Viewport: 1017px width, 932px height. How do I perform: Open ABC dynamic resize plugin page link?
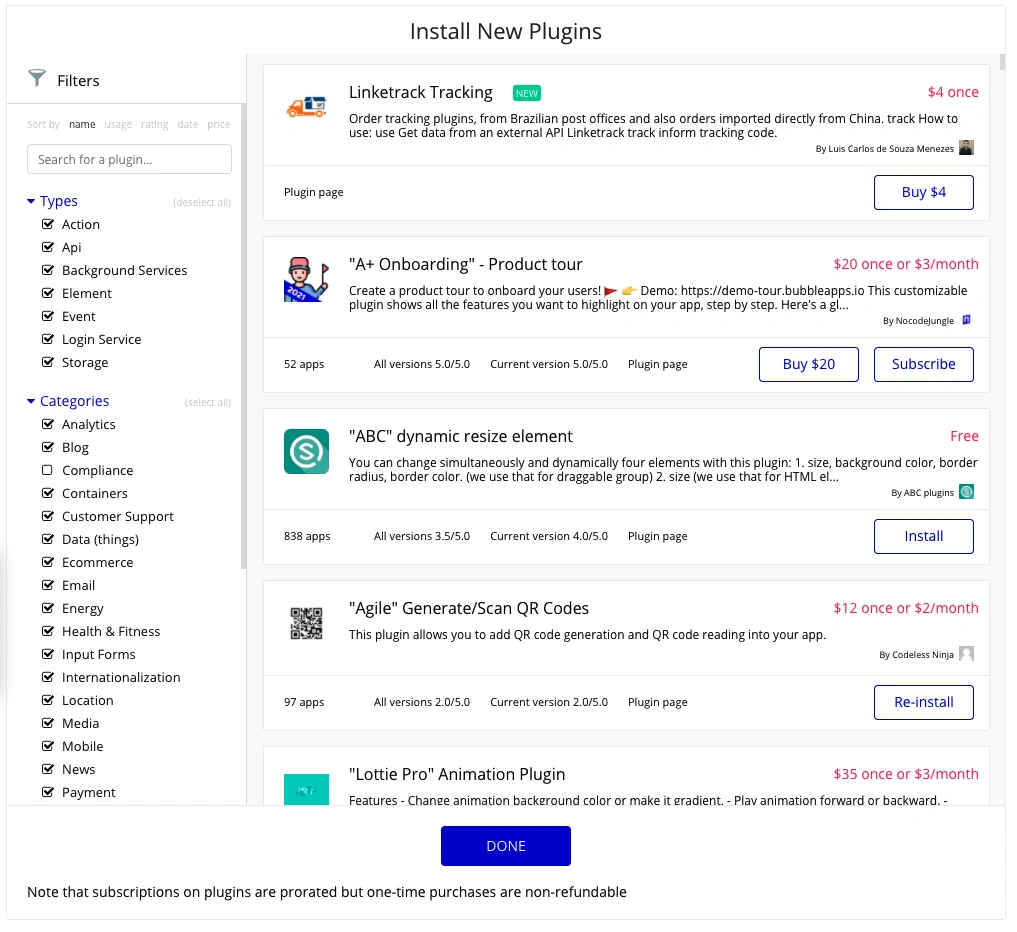(x=658, y=536)
